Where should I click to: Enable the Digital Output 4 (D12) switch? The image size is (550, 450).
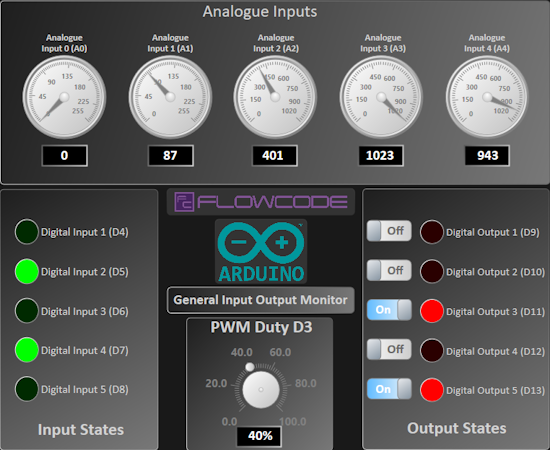pyautogui.click(x=389, y=349)
